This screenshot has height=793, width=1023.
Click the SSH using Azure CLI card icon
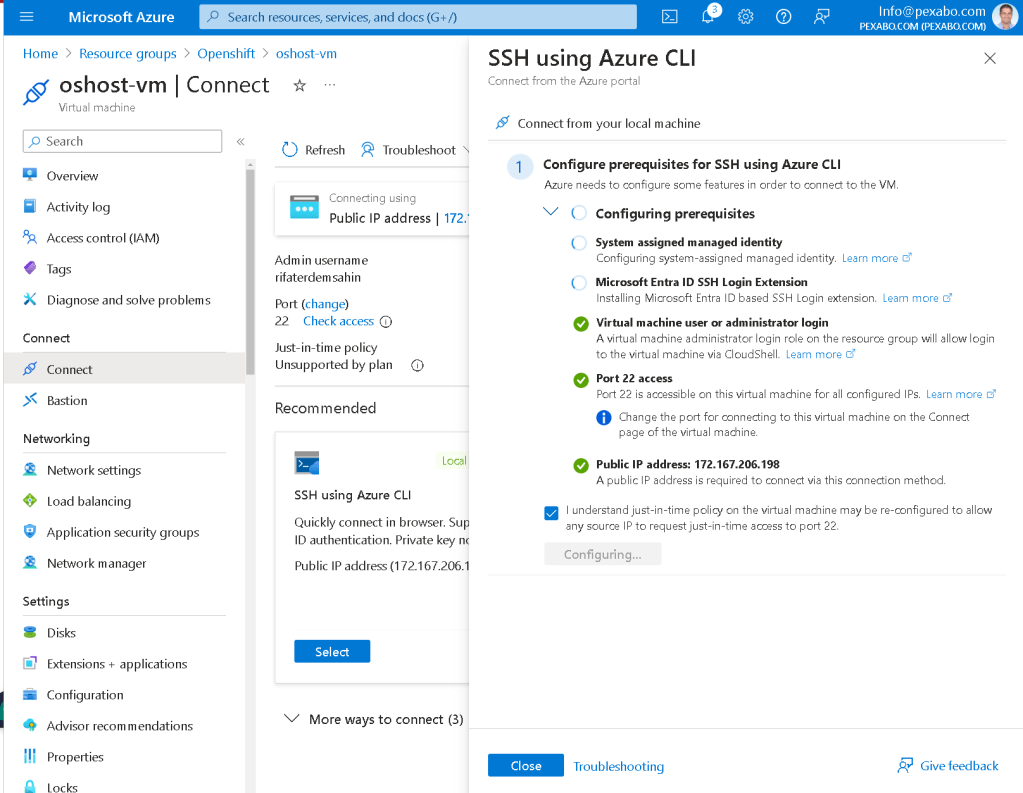[307, 463]
